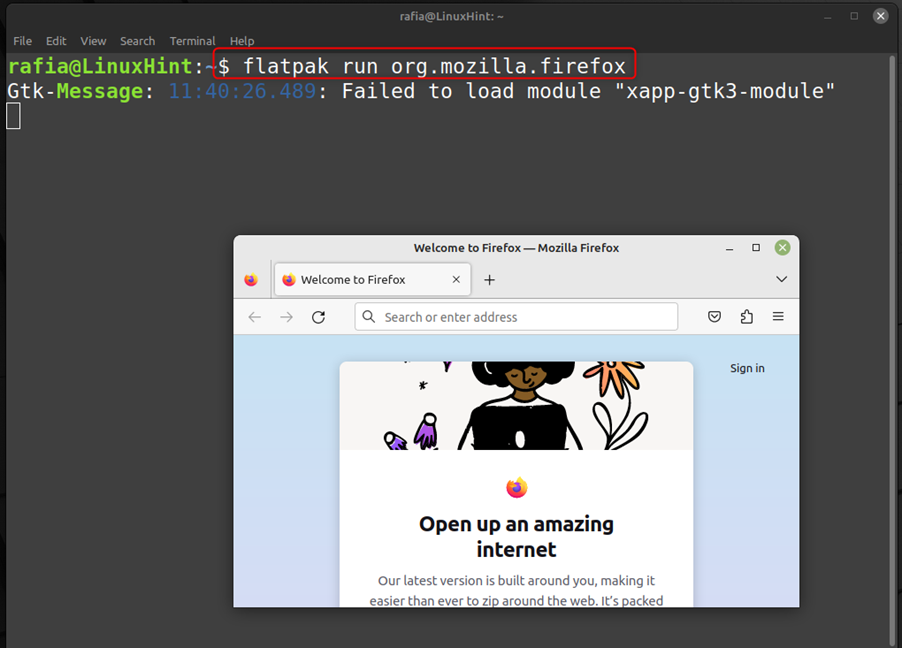
Task: Click the Search or enter address field
Action: point(516,317)
